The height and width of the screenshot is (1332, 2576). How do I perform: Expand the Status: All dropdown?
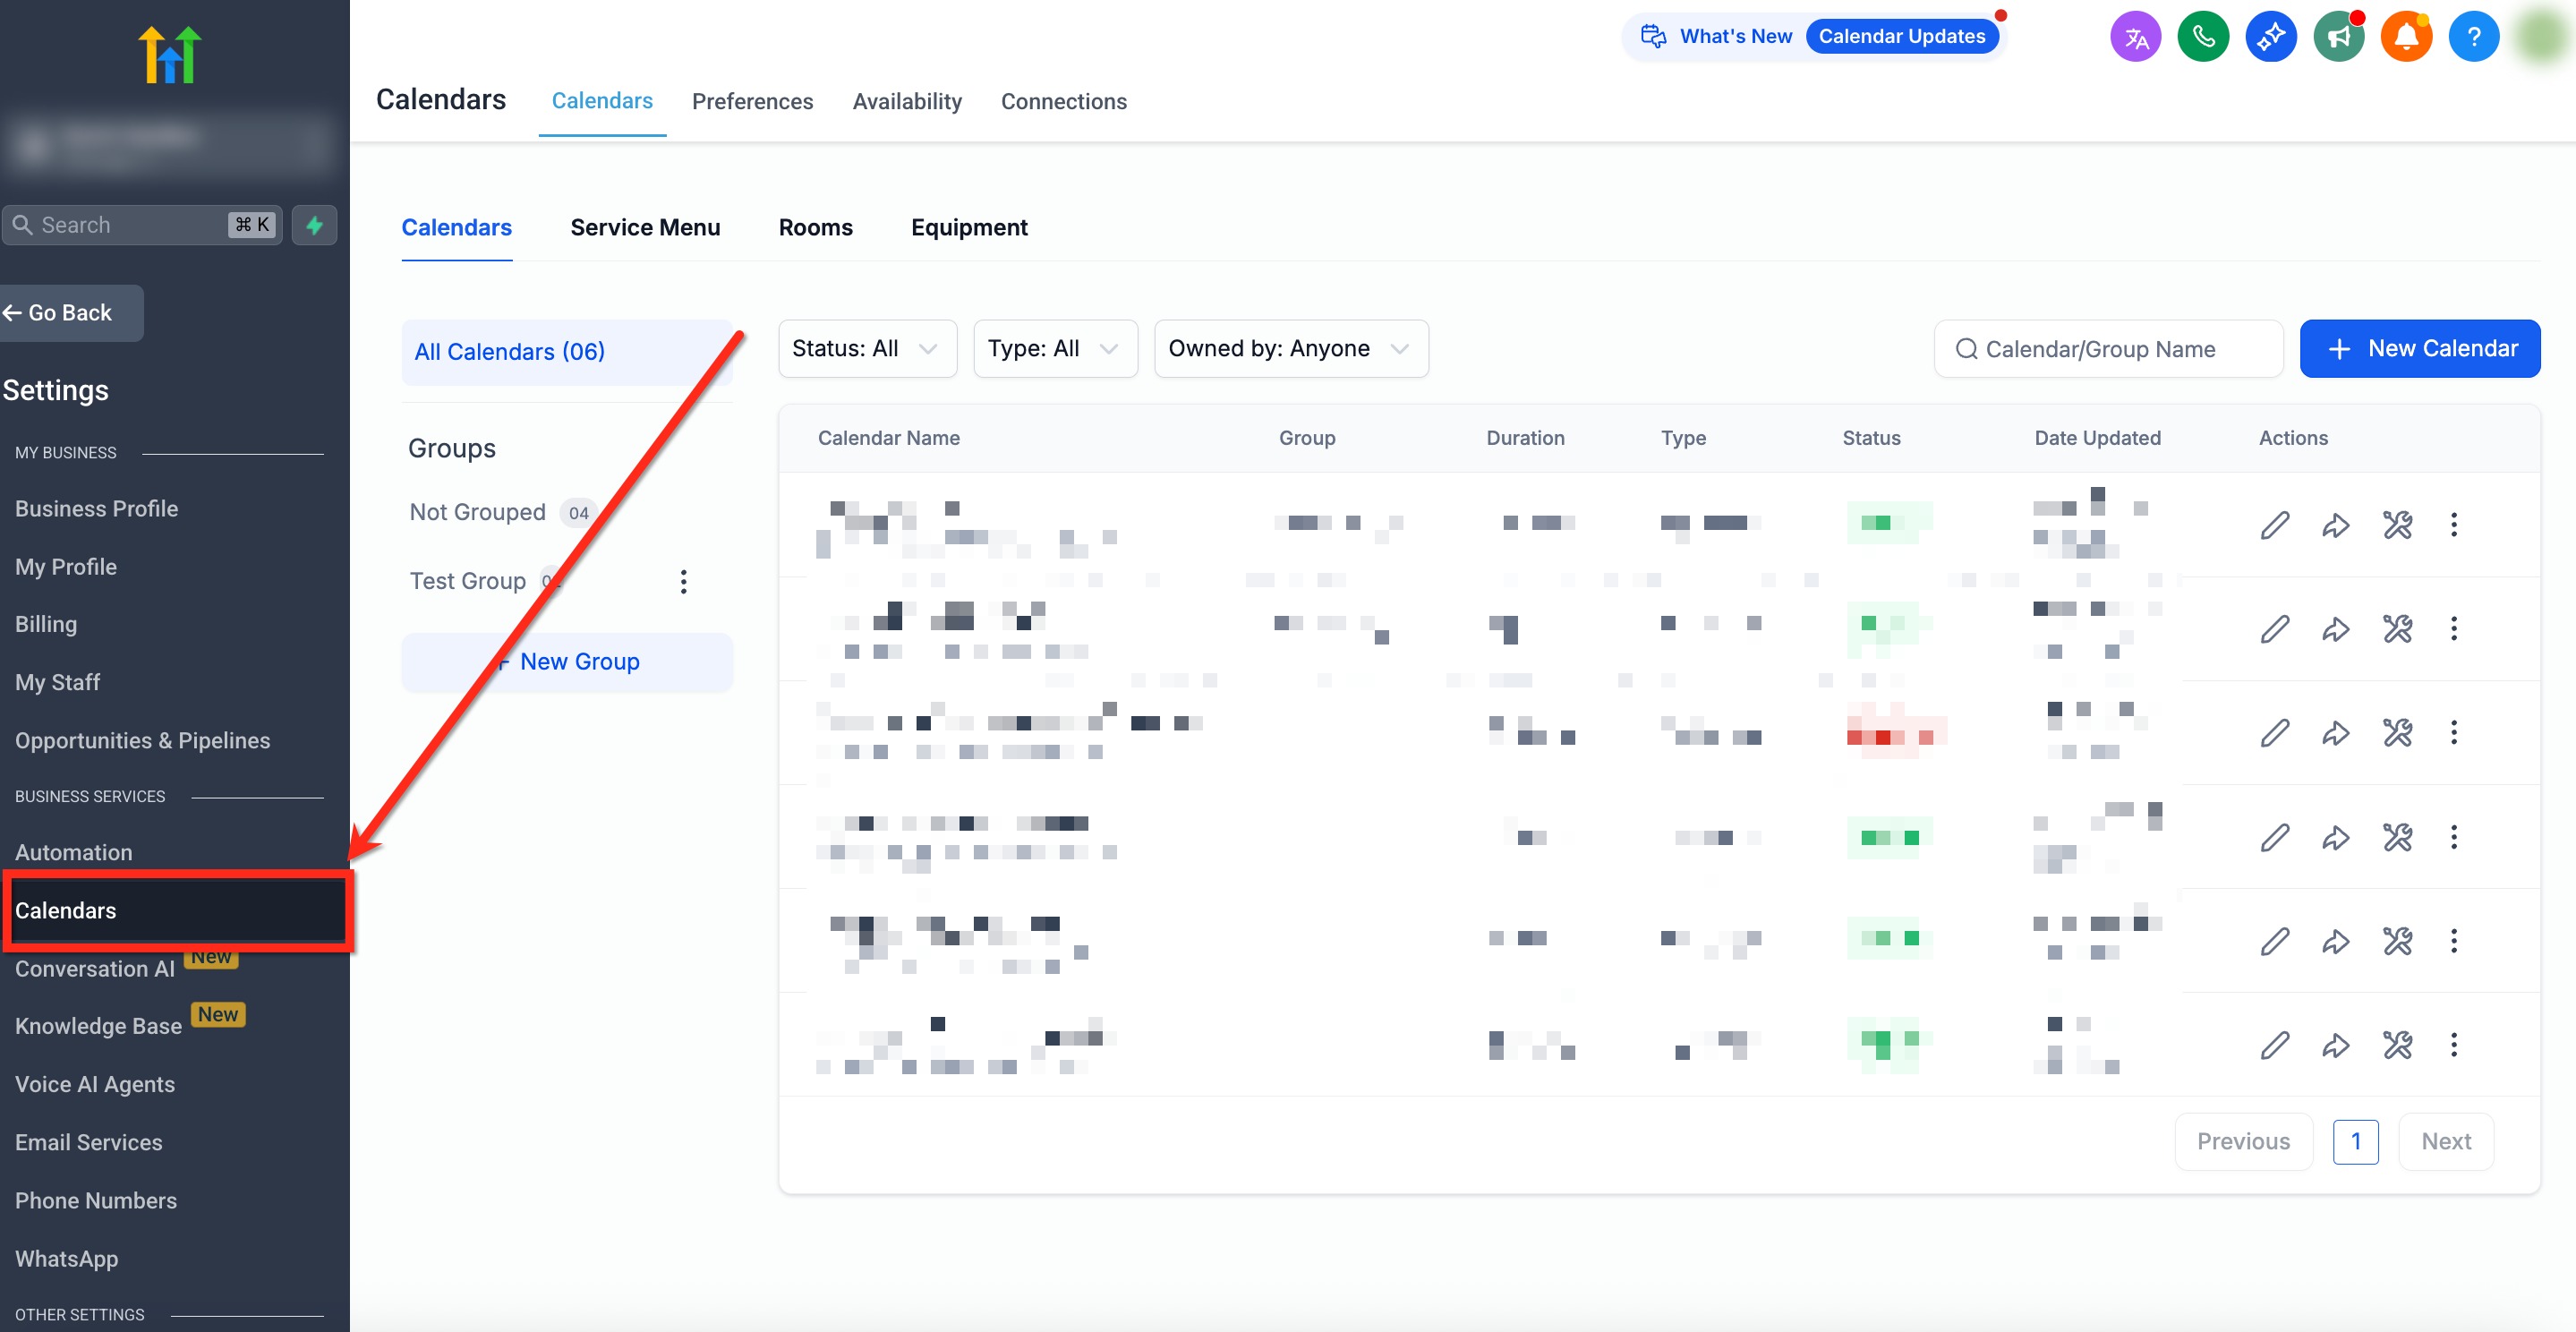(866, 349)
